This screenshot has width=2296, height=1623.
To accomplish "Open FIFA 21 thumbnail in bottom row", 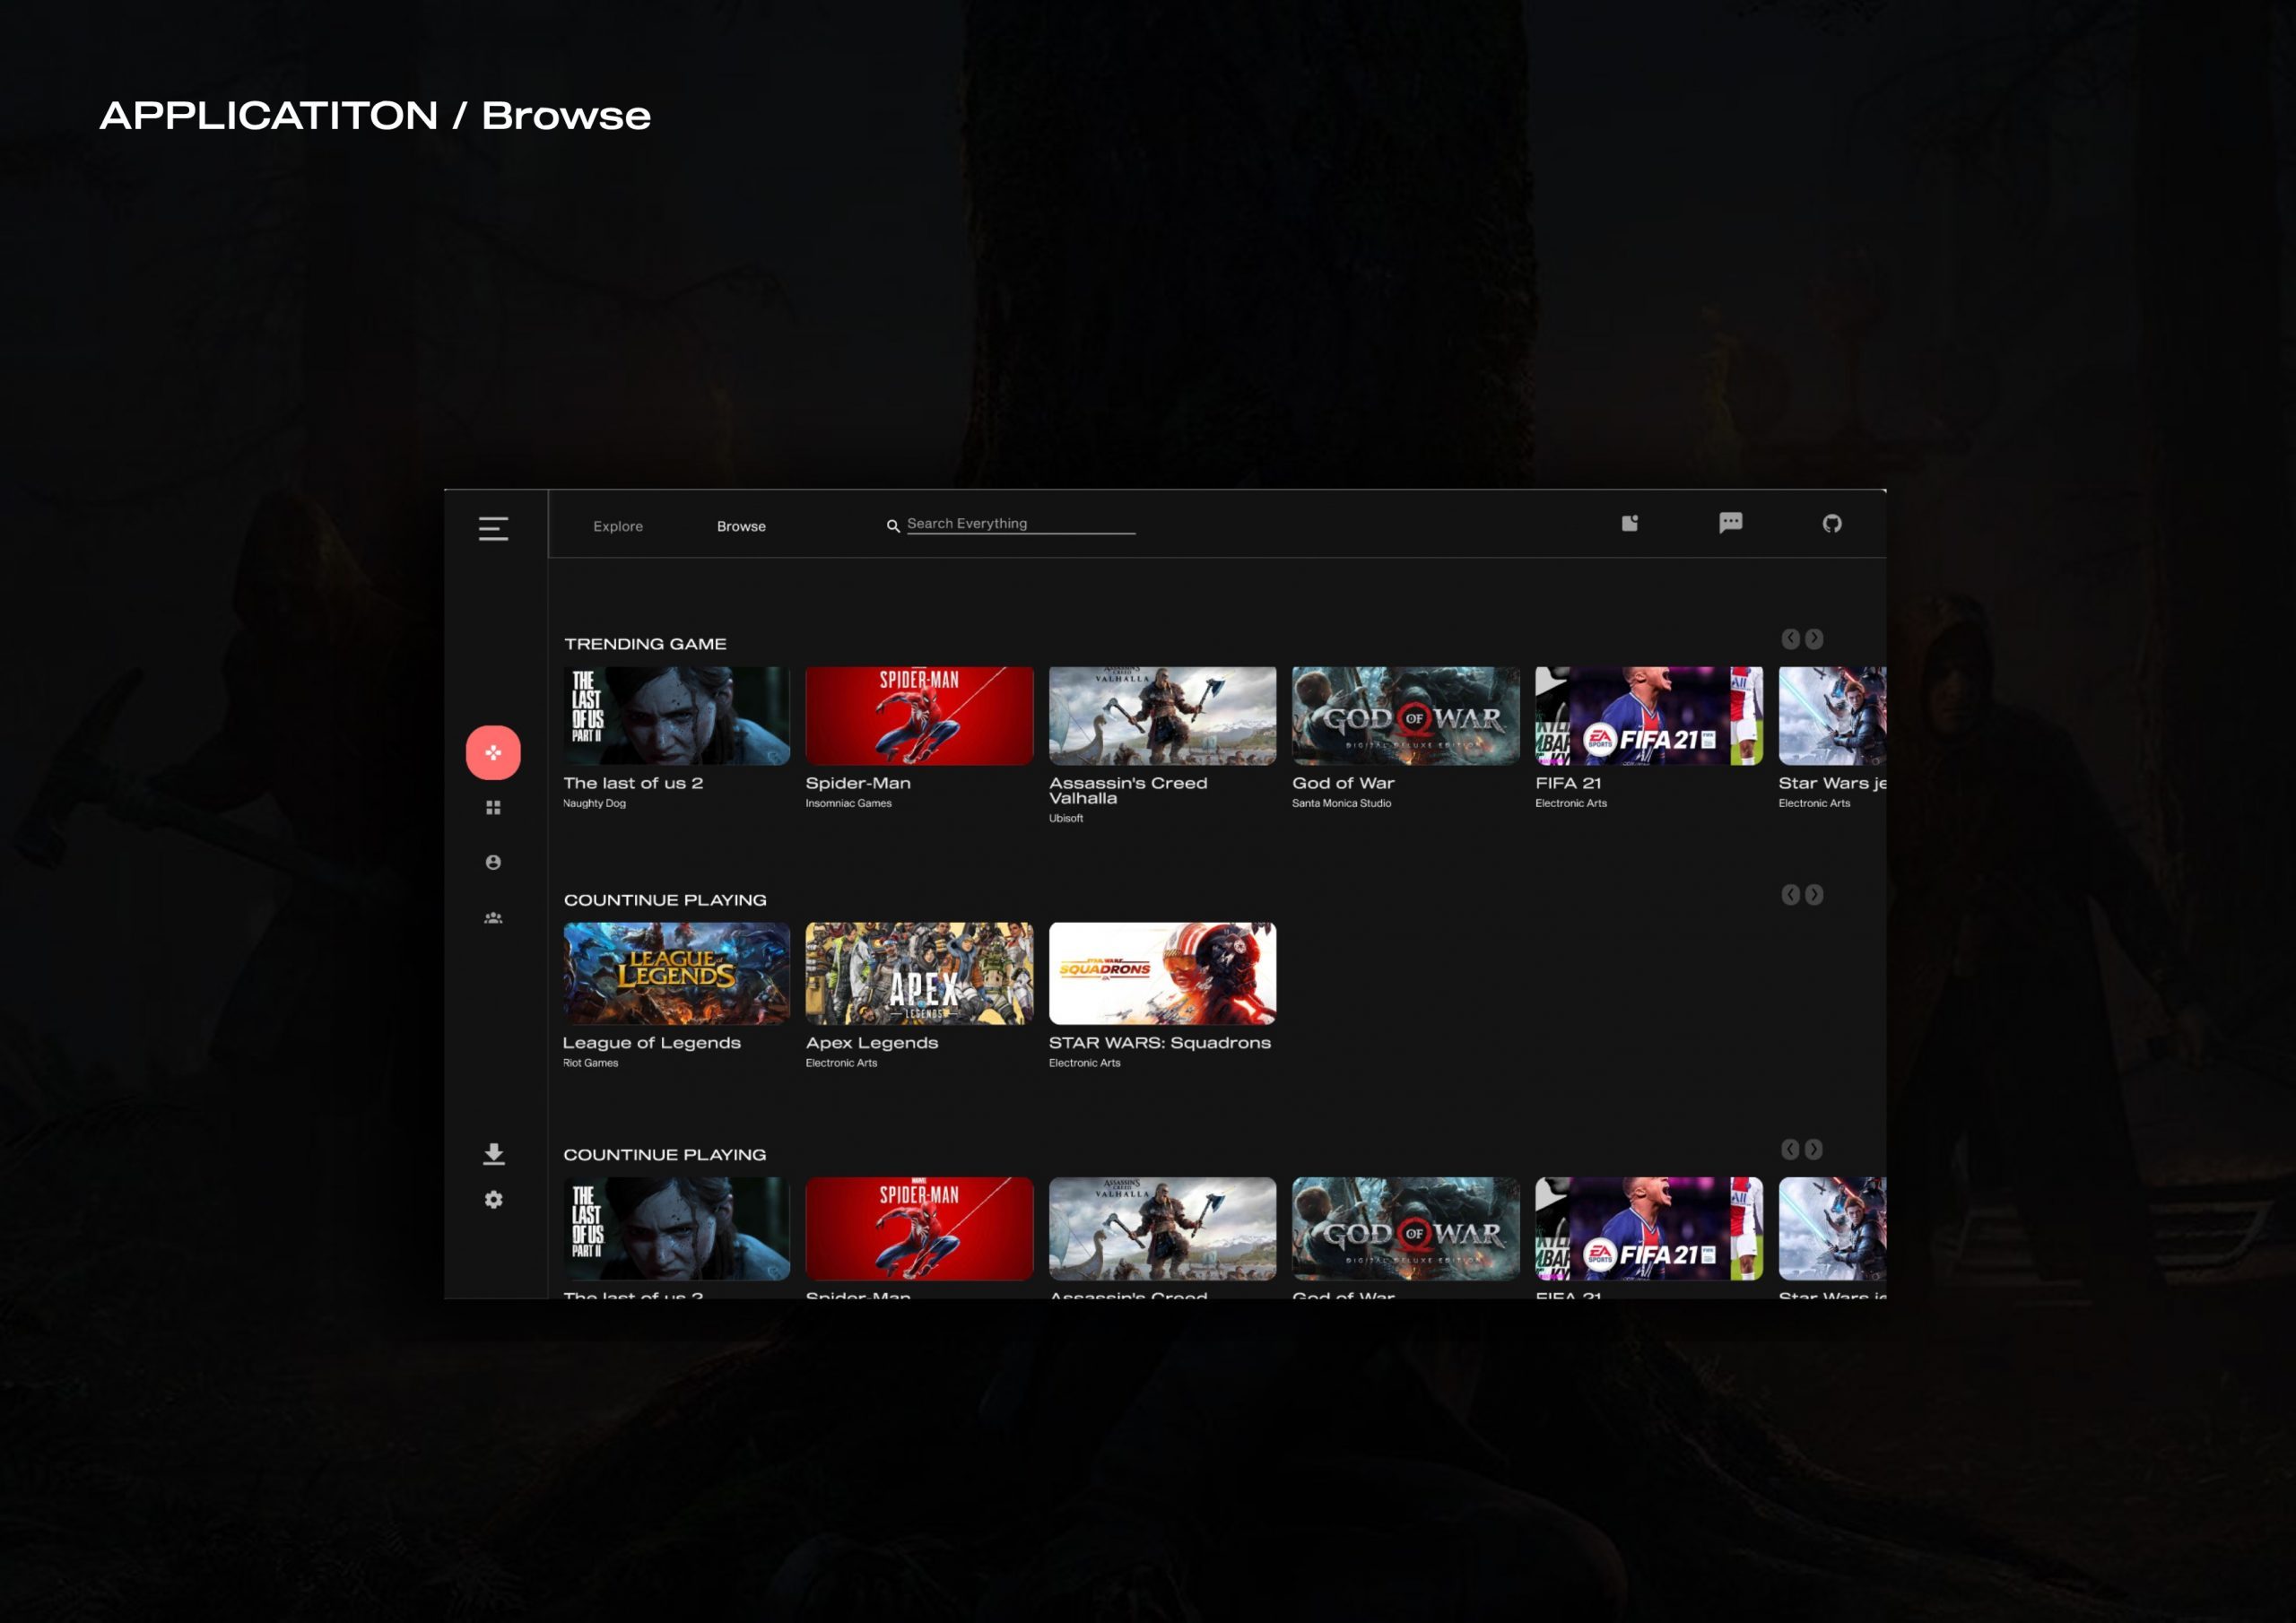I will (1649, 1229).
